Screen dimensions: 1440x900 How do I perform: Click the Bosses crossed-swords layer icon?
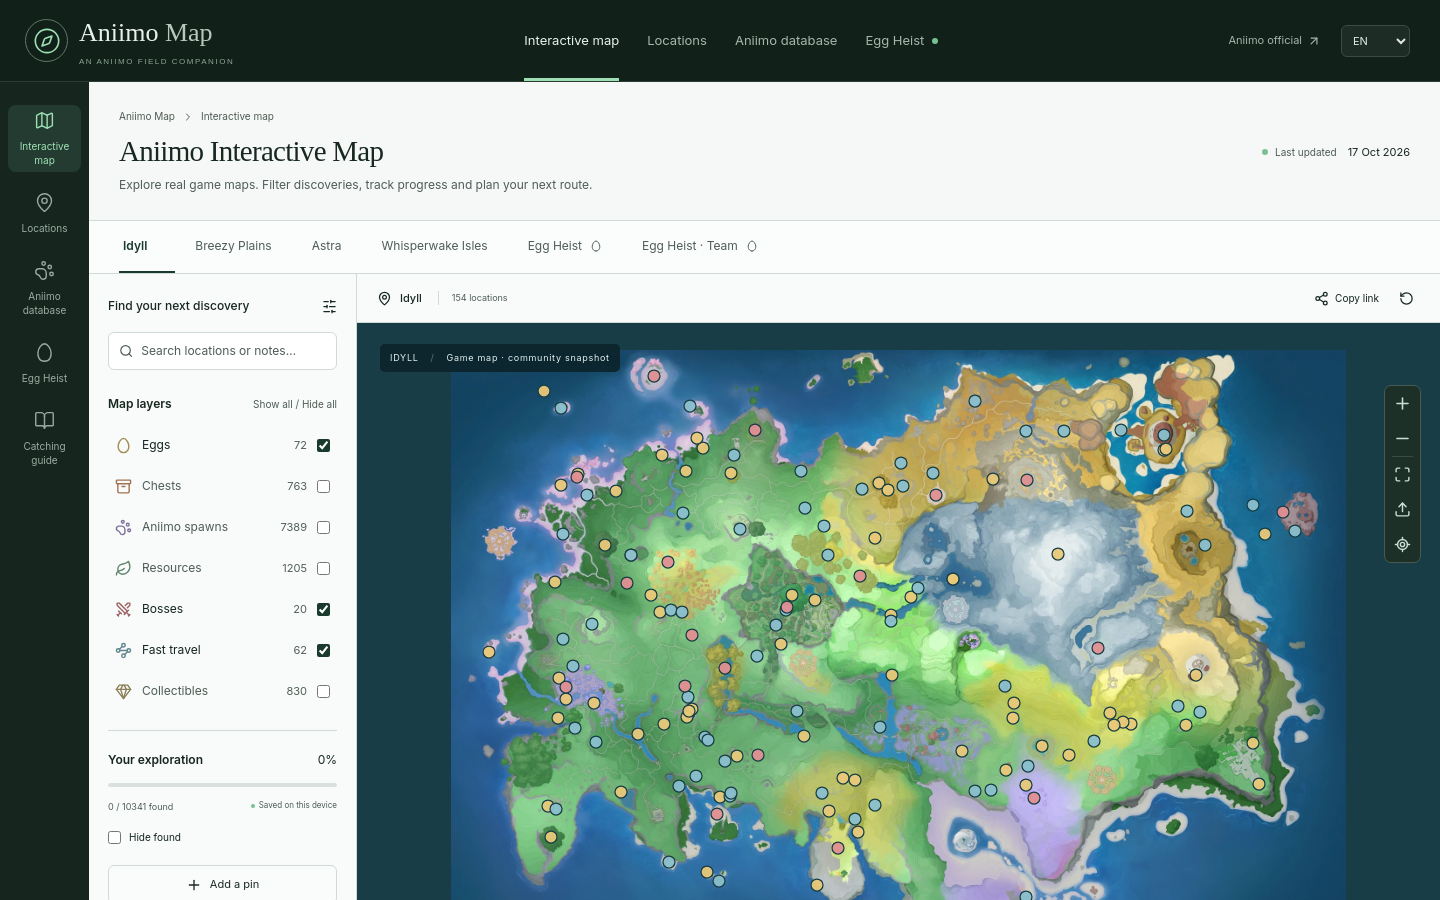click(x=123, y=609)
